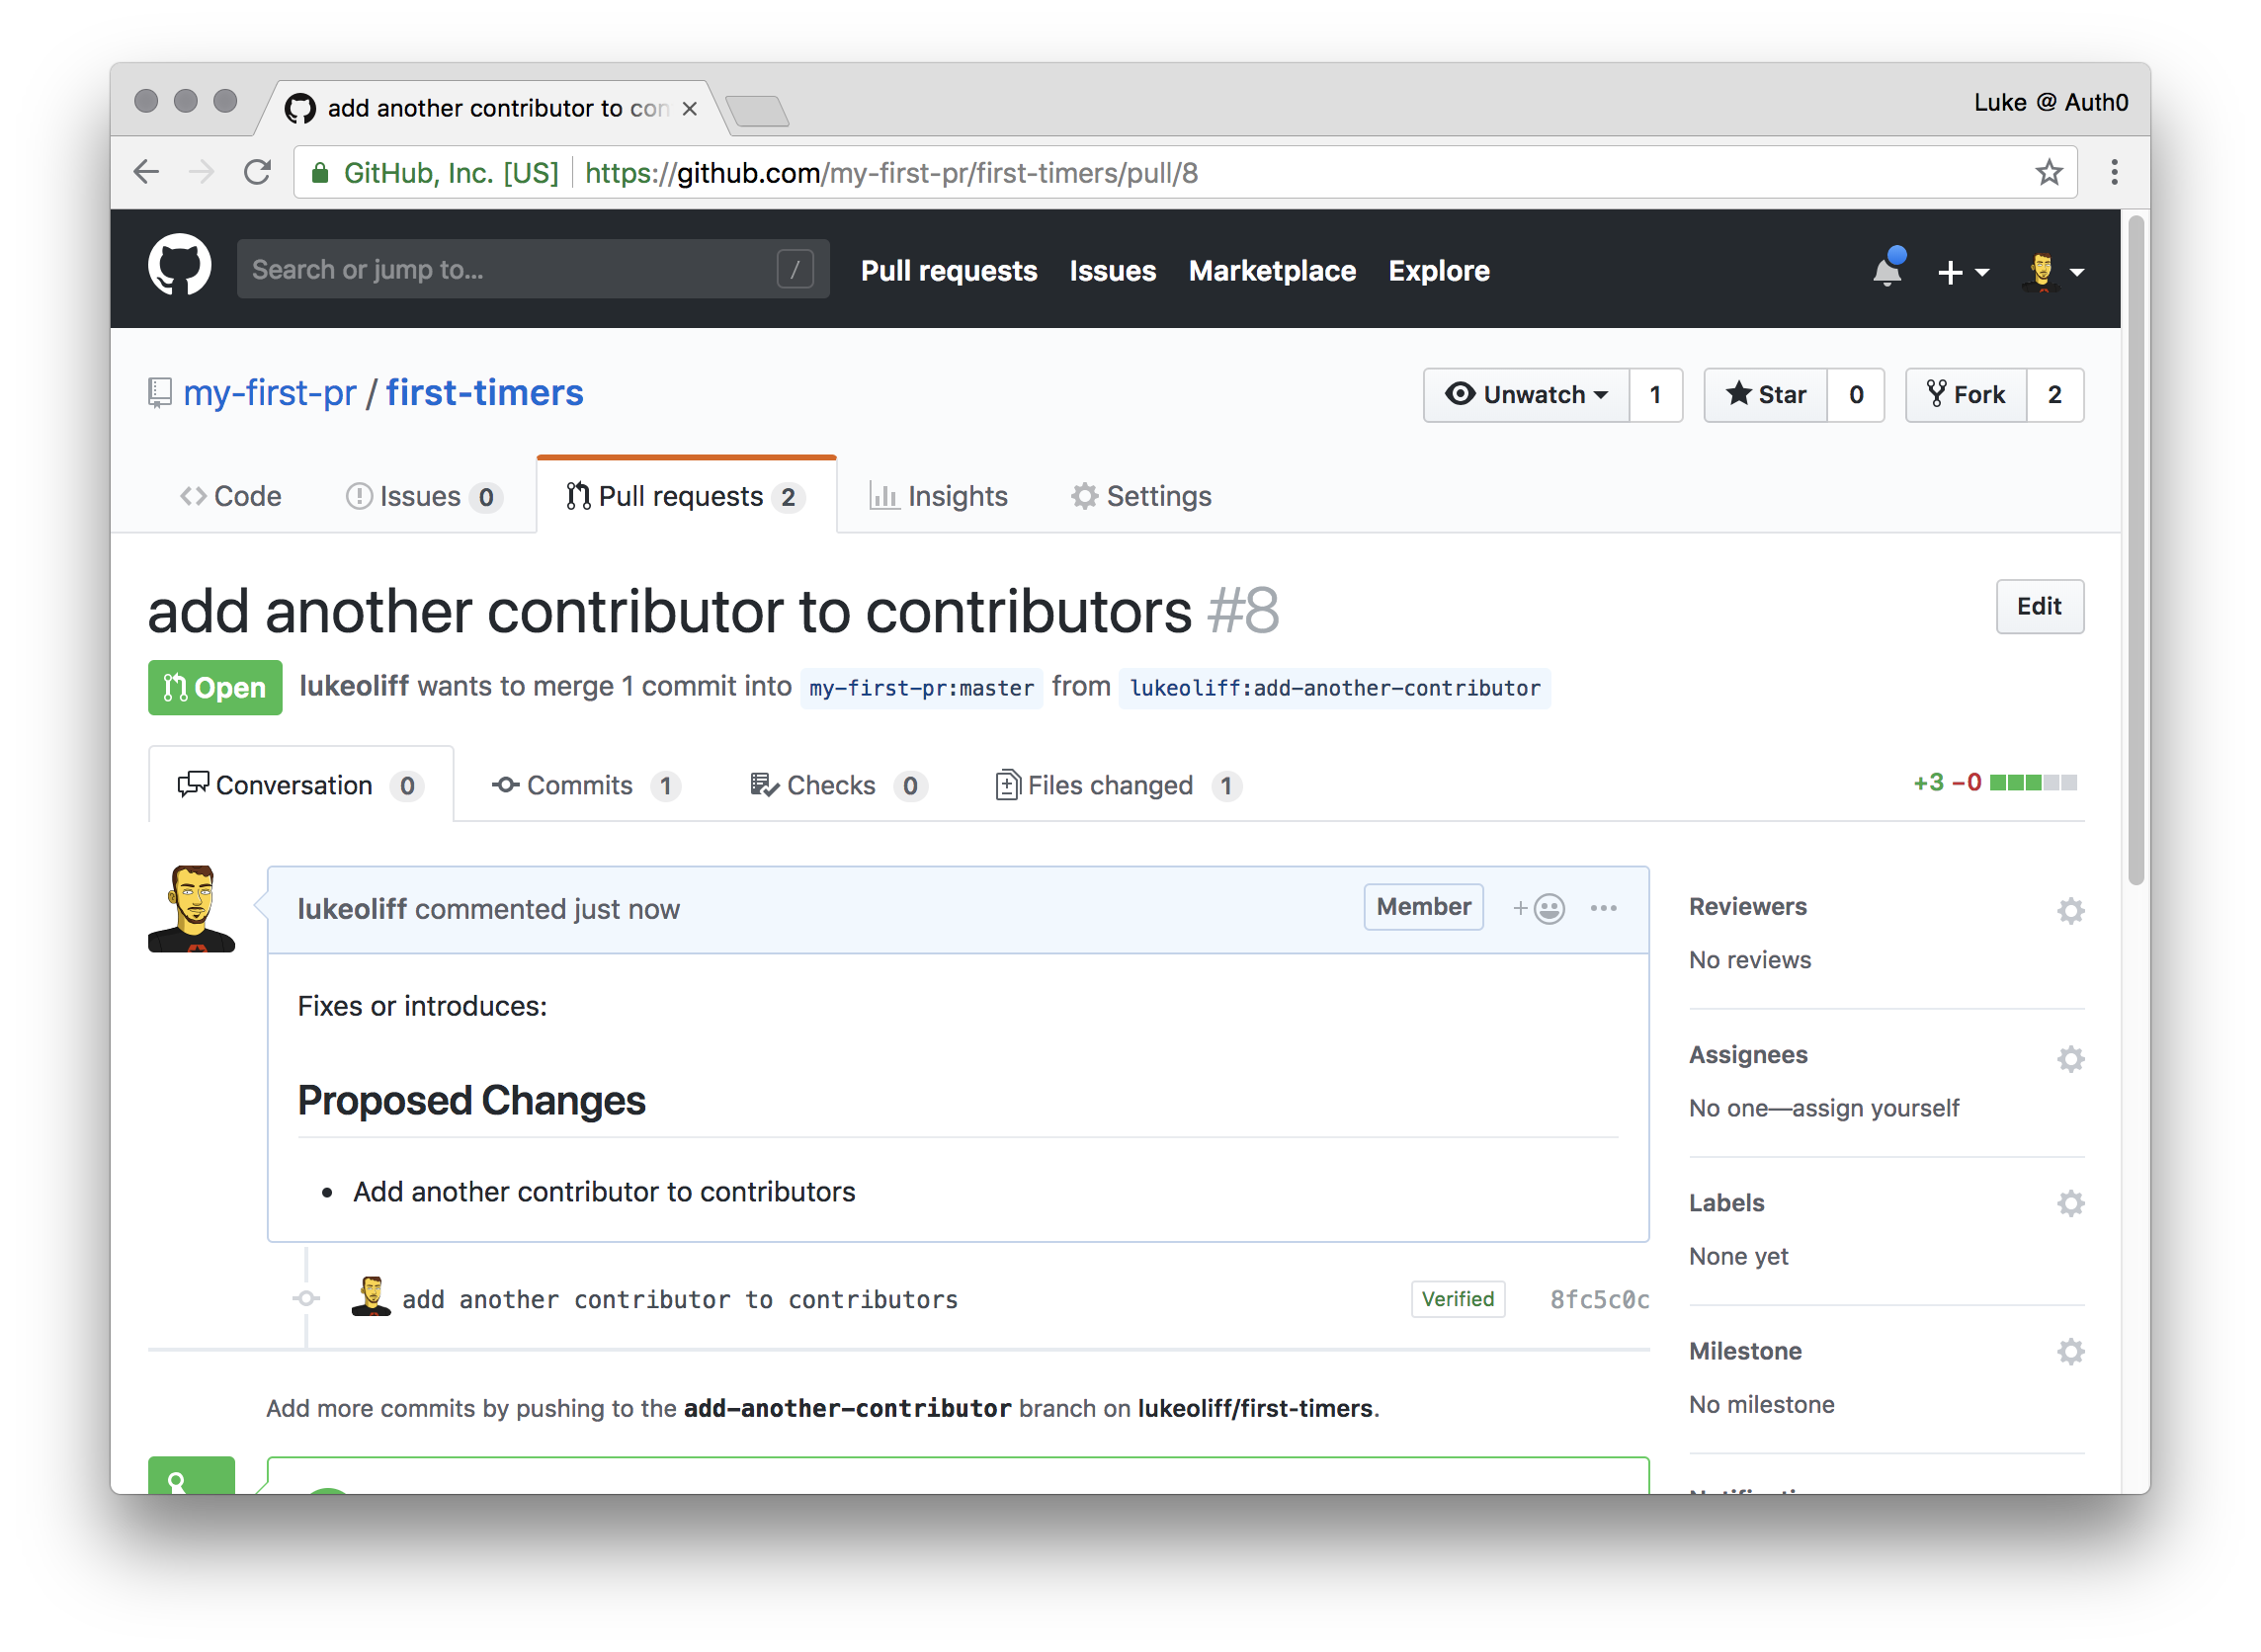Open the notifications bell icon
The image size is (2261, 1652).
tap(1887, 270)
